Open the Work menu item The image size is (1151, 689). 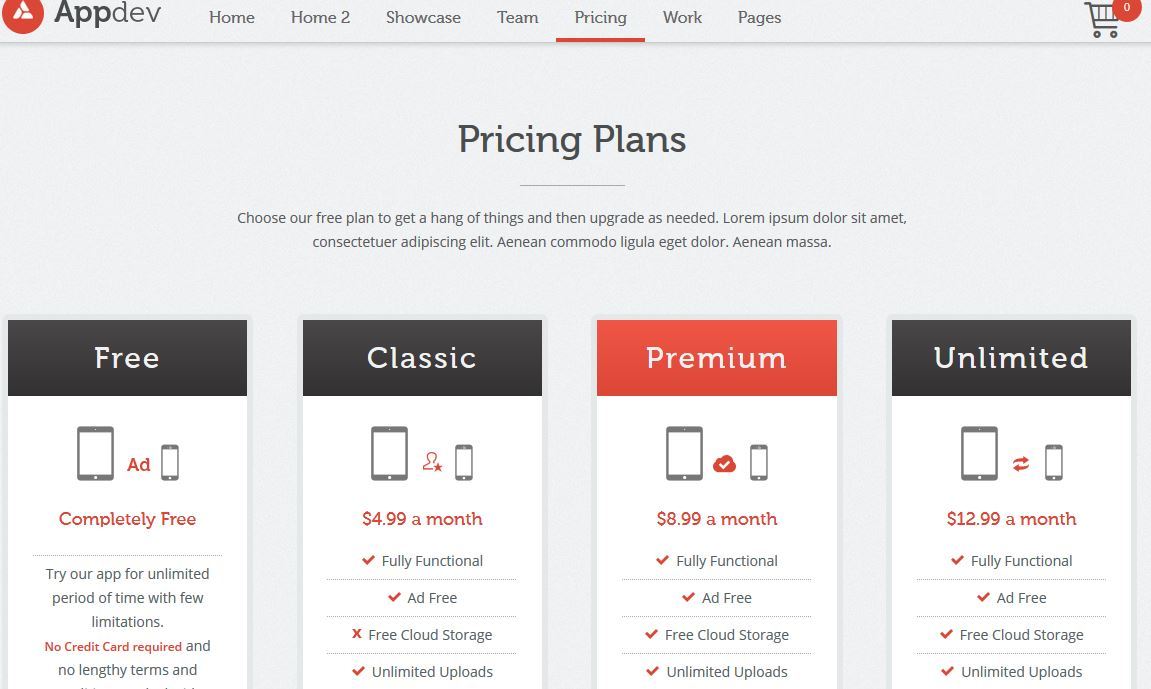pyautogui.click(x=682, y=18)
